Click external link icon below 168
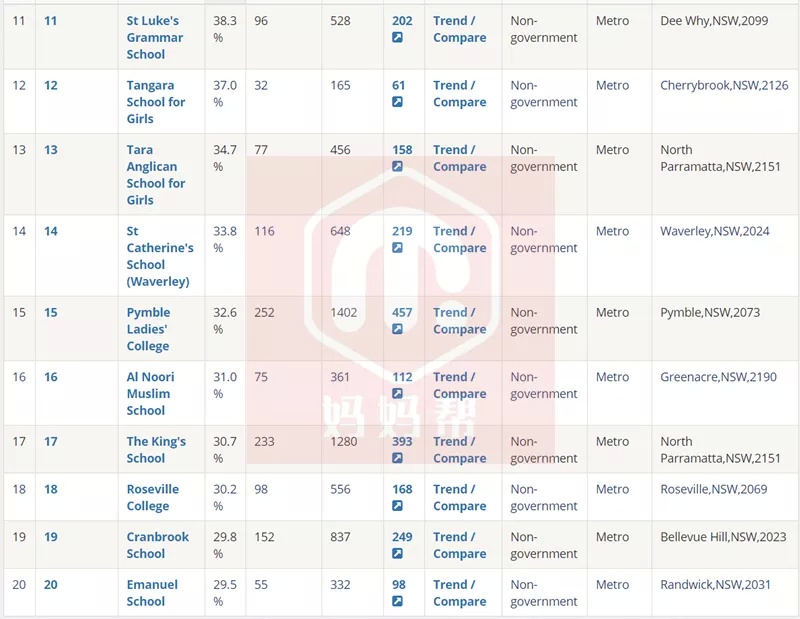Image resolution: width=800 pixels, height=619 pixels. (397, 506)
